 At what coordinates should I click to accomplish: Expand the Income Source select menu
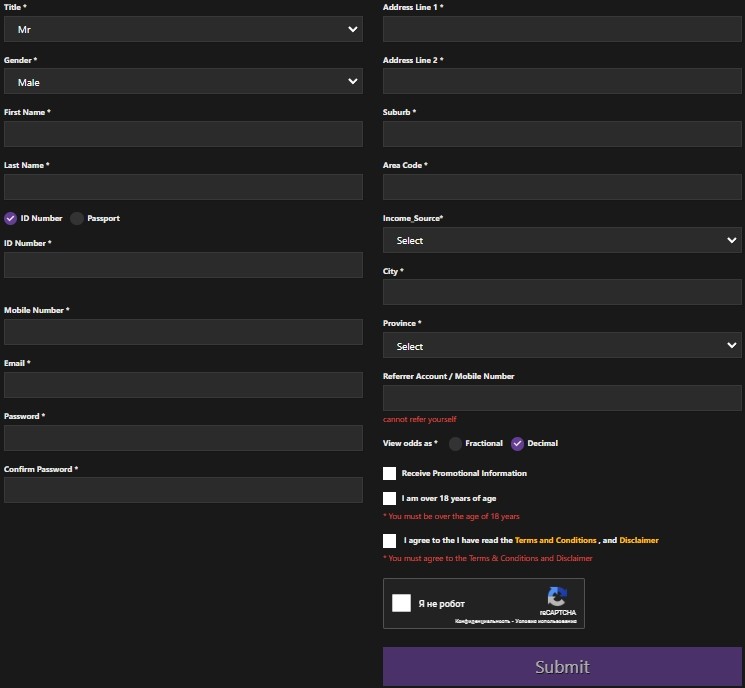coord(562,240)
